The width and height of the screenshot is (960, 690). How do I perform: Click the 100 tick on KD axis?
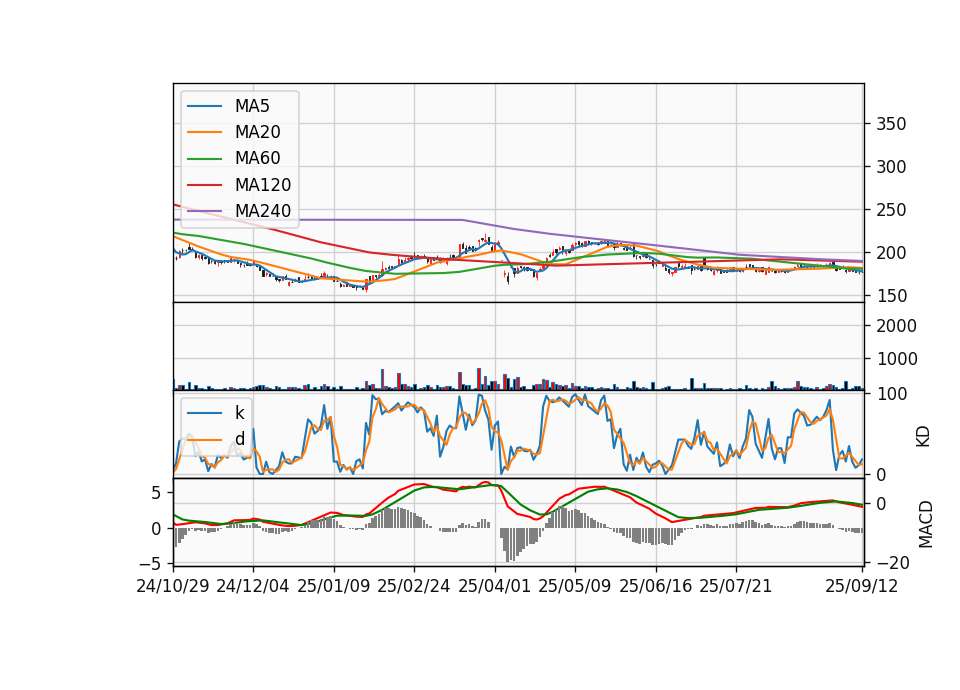tap(891, 394)
